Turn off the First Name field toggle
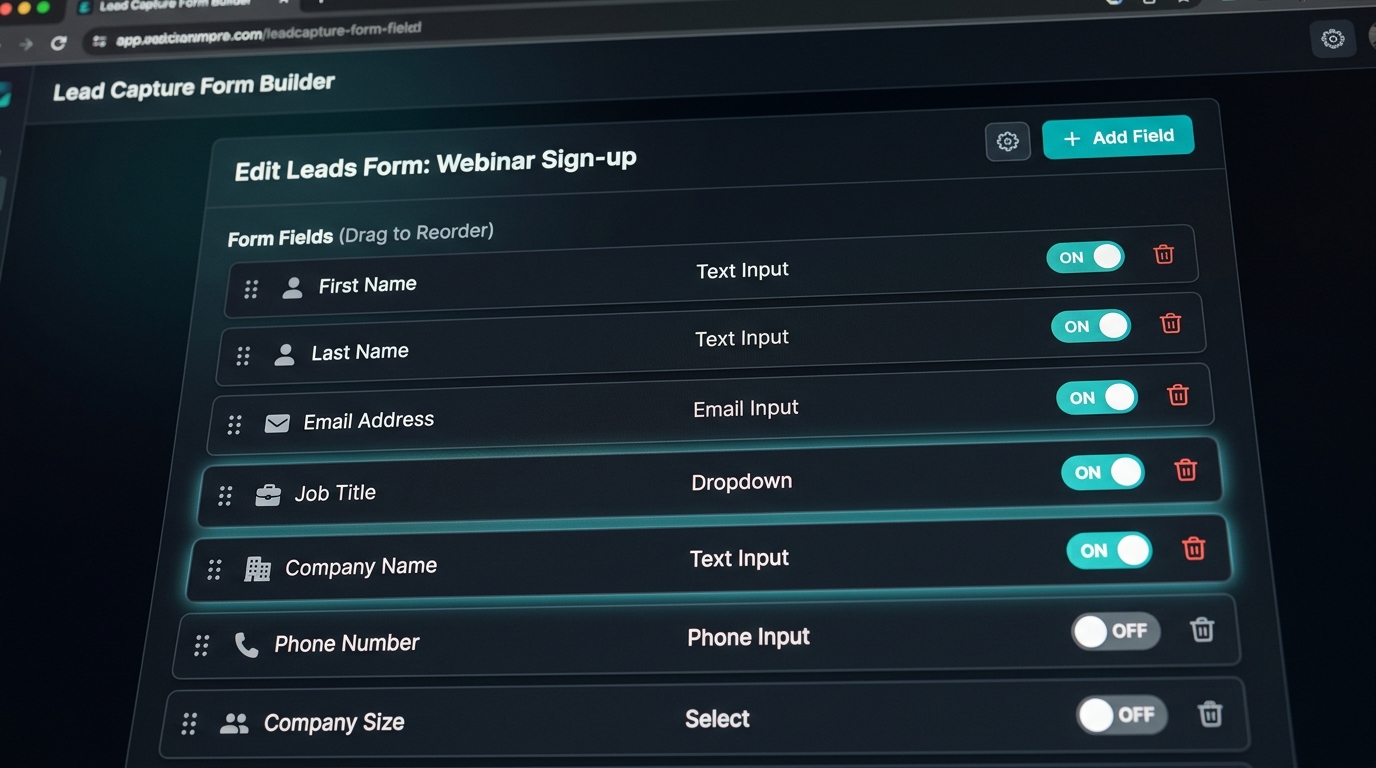This screenshot has height=768, width=1376. click(1085, 257)
